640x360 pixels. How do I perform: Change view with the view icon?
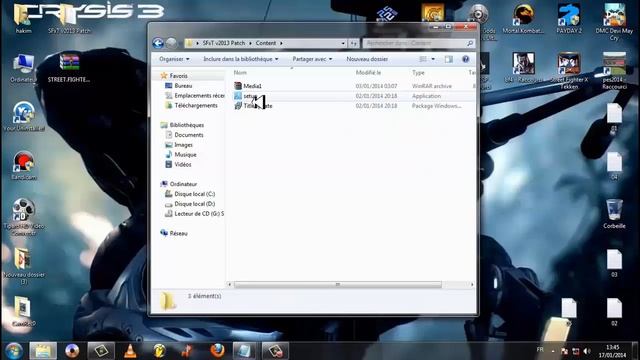pyautogui.click(x=423, y=59)
